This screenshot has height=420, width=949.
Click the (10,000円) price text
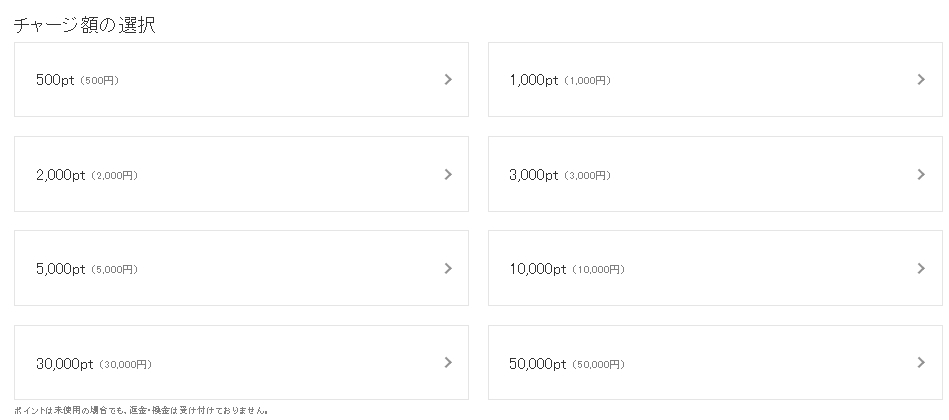[x=598, y=270]
